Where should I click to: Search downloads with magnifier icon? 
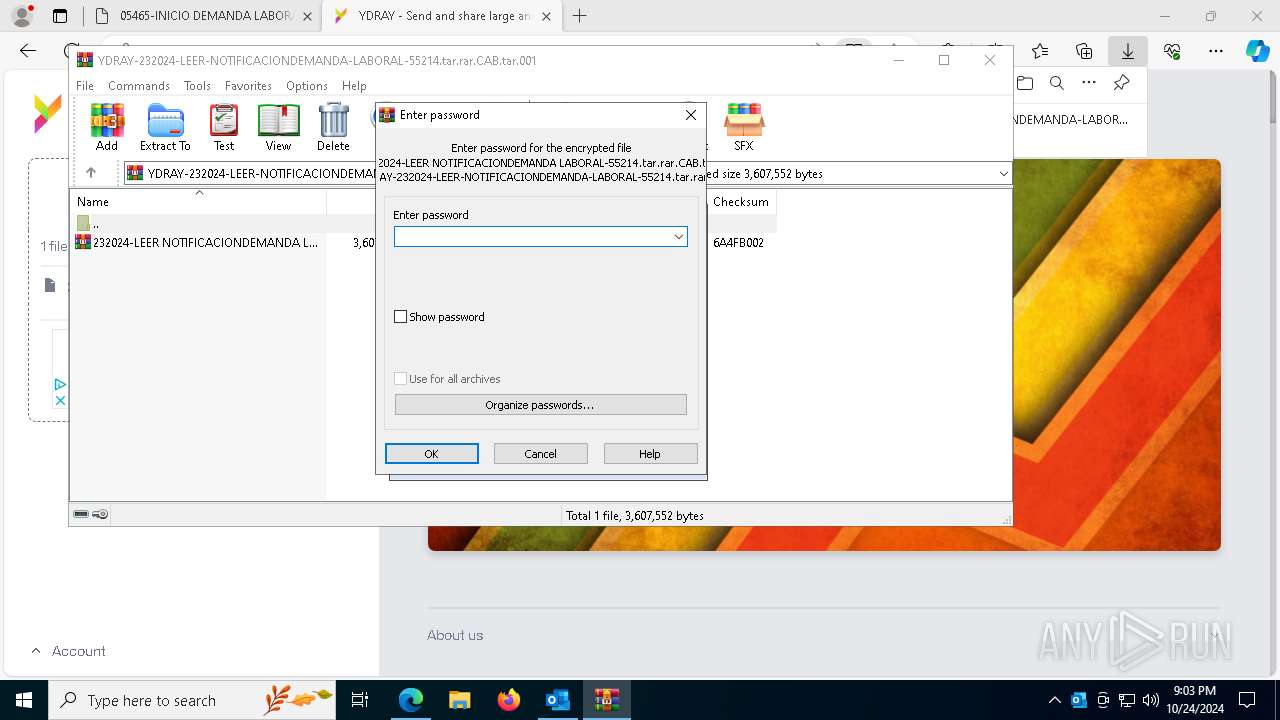[x=1057, y=83]
